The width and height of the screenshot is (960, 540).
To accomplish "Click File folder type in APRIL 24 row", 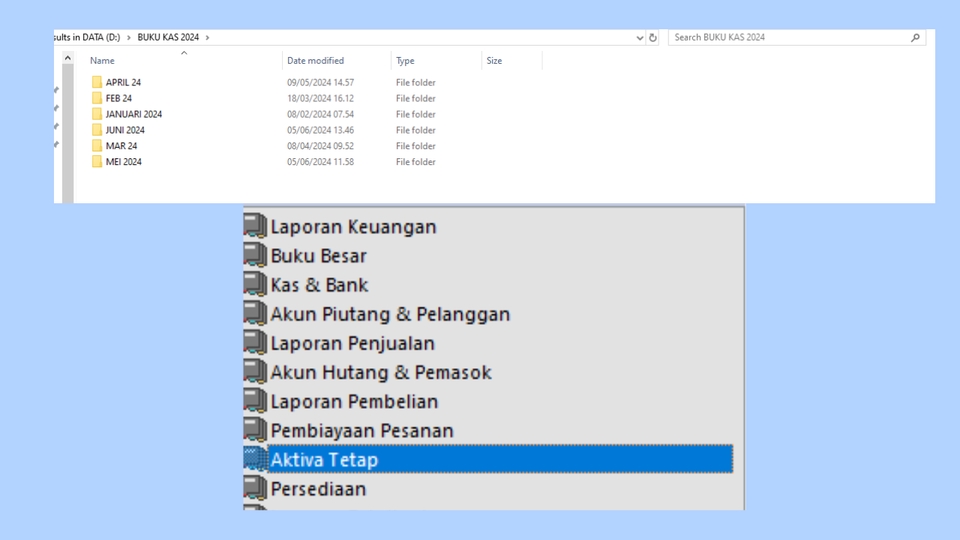I will pos(416,82).
